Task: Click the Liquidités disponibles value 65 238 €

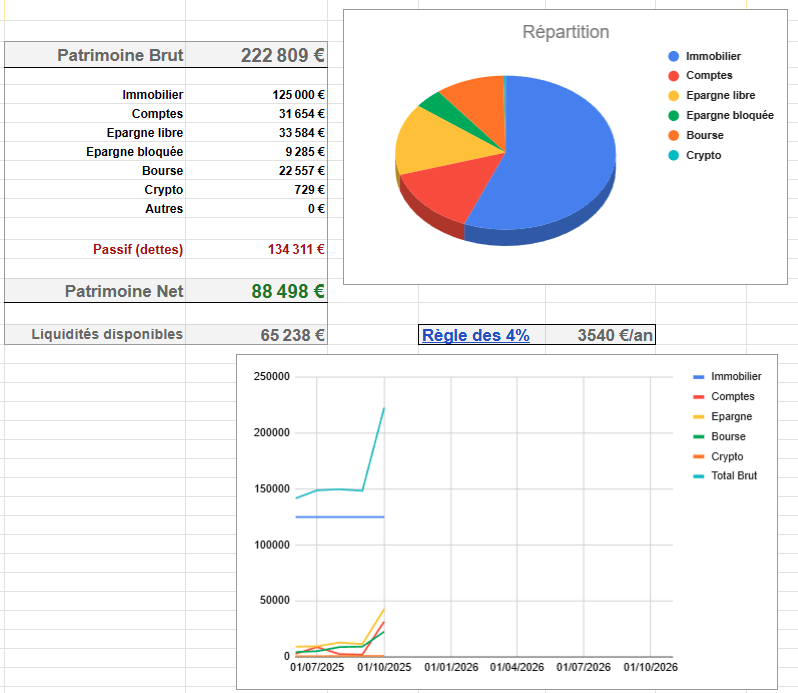Action: 292,335
